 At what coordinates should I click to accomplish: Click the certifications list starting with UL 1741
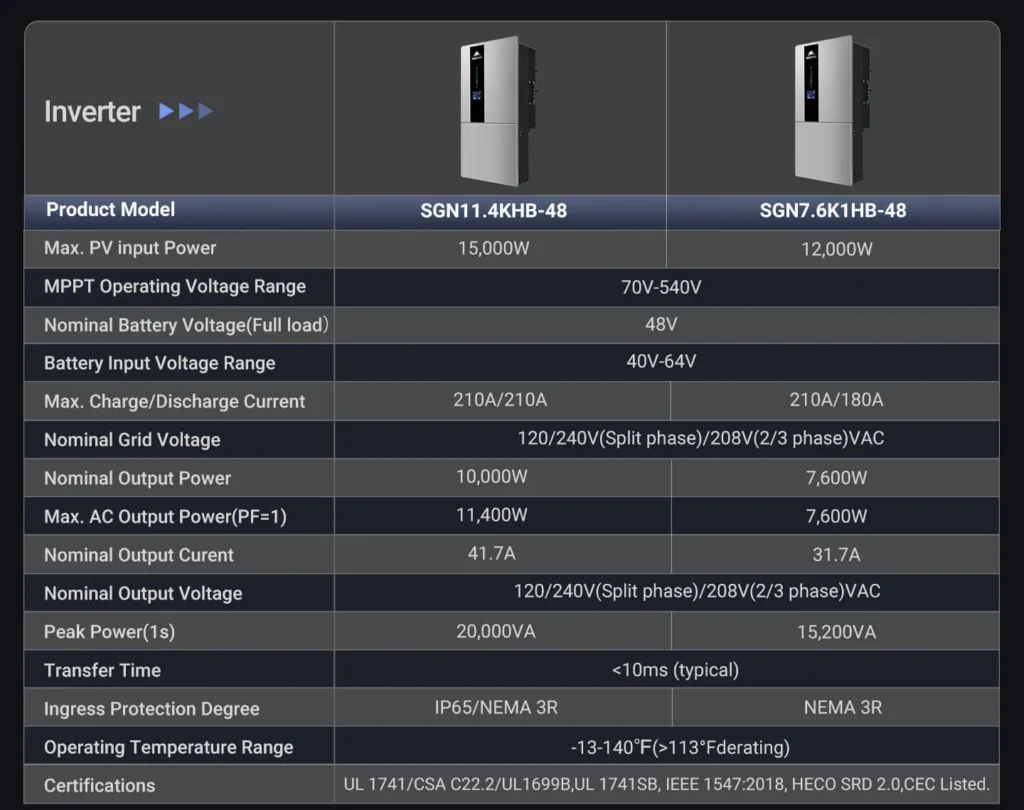pos(665,784)
